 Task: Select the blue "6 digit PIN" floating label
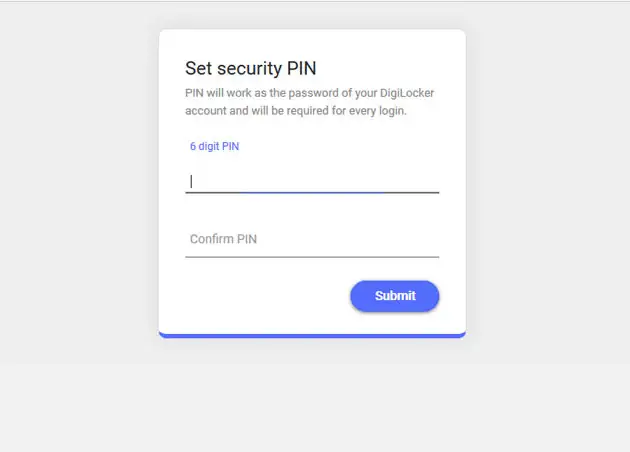(215, 147)
